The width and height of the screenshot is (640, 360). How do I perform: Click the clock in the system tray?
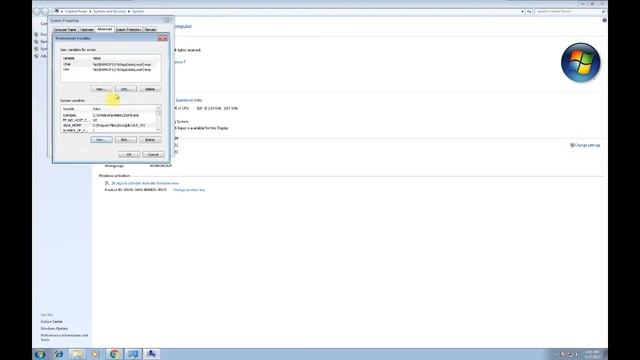pos(592,354)
